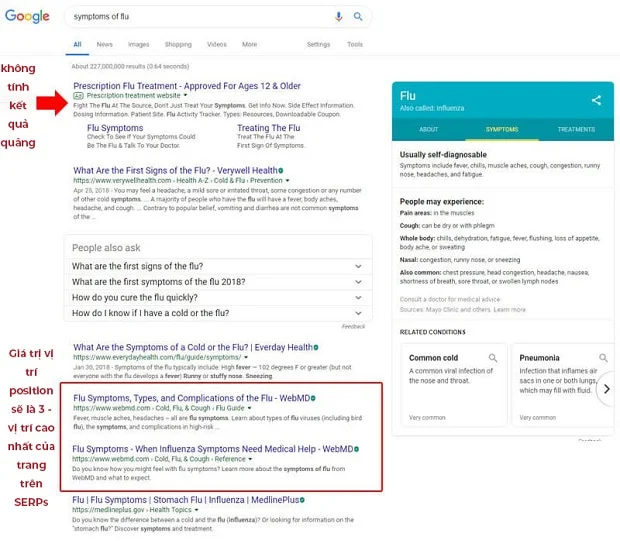This screenshot has height=547, width=620.
Task: Expand "How do I know if I have a cold or the flu?"
Action: click(x=358, y=313)
